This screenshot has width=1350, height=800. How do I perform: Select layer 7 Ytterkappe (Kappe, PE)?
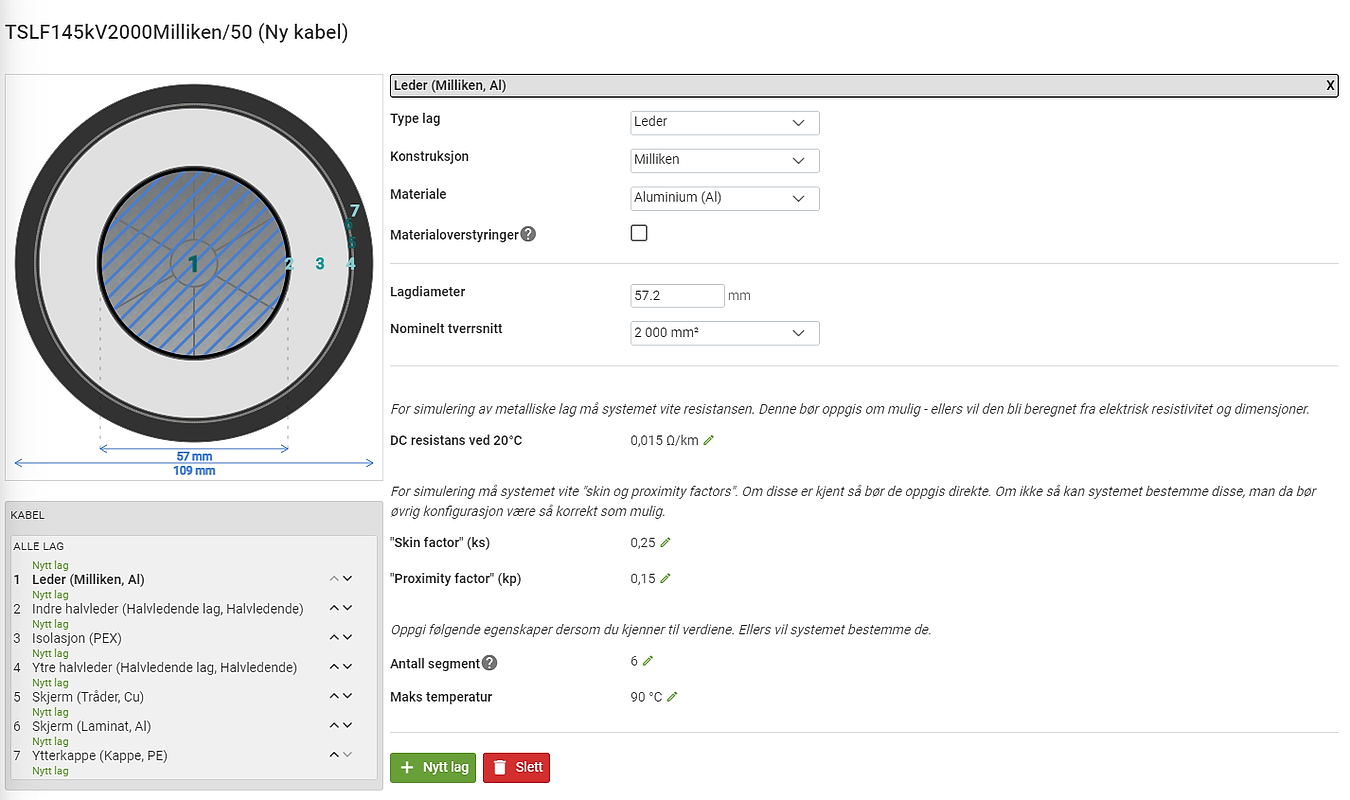tap(100, 756)
